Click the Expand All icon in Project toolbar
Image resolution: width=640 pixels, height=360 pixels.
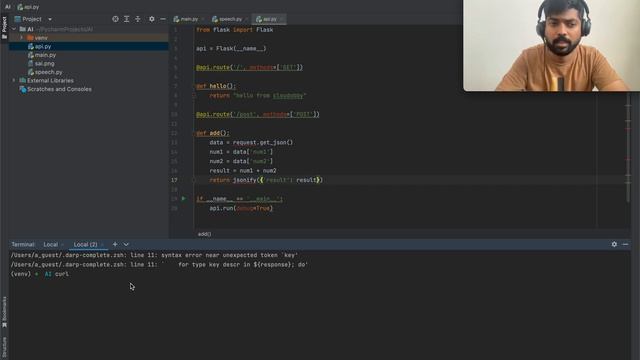[x=127, y=19]
